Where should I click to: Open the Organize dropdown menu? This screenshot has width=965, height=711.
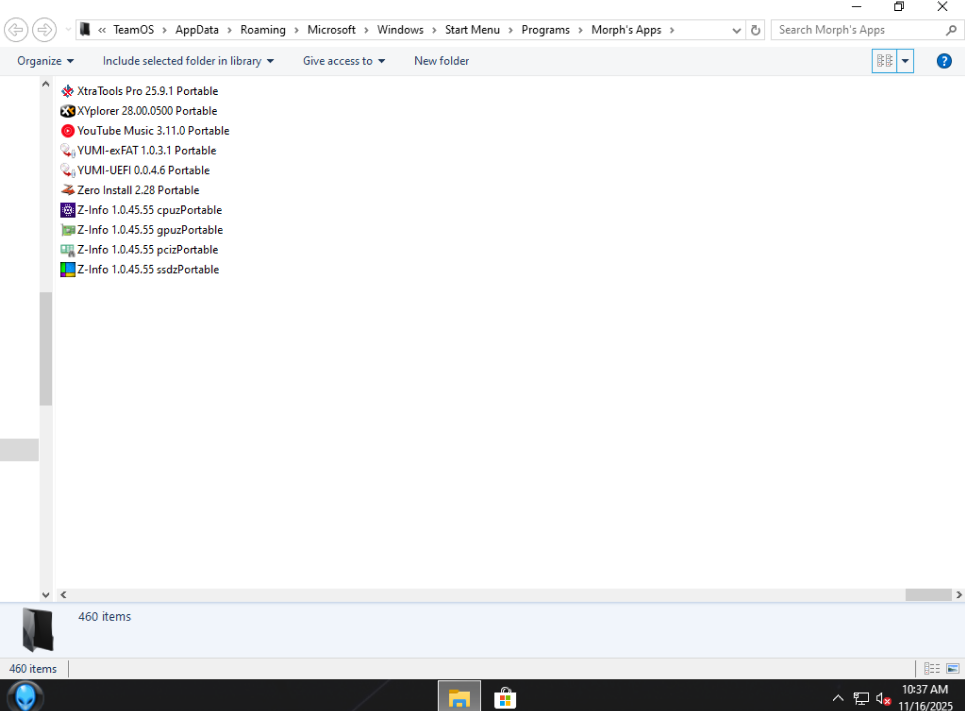pyautogui.click(x=46, y=61)
